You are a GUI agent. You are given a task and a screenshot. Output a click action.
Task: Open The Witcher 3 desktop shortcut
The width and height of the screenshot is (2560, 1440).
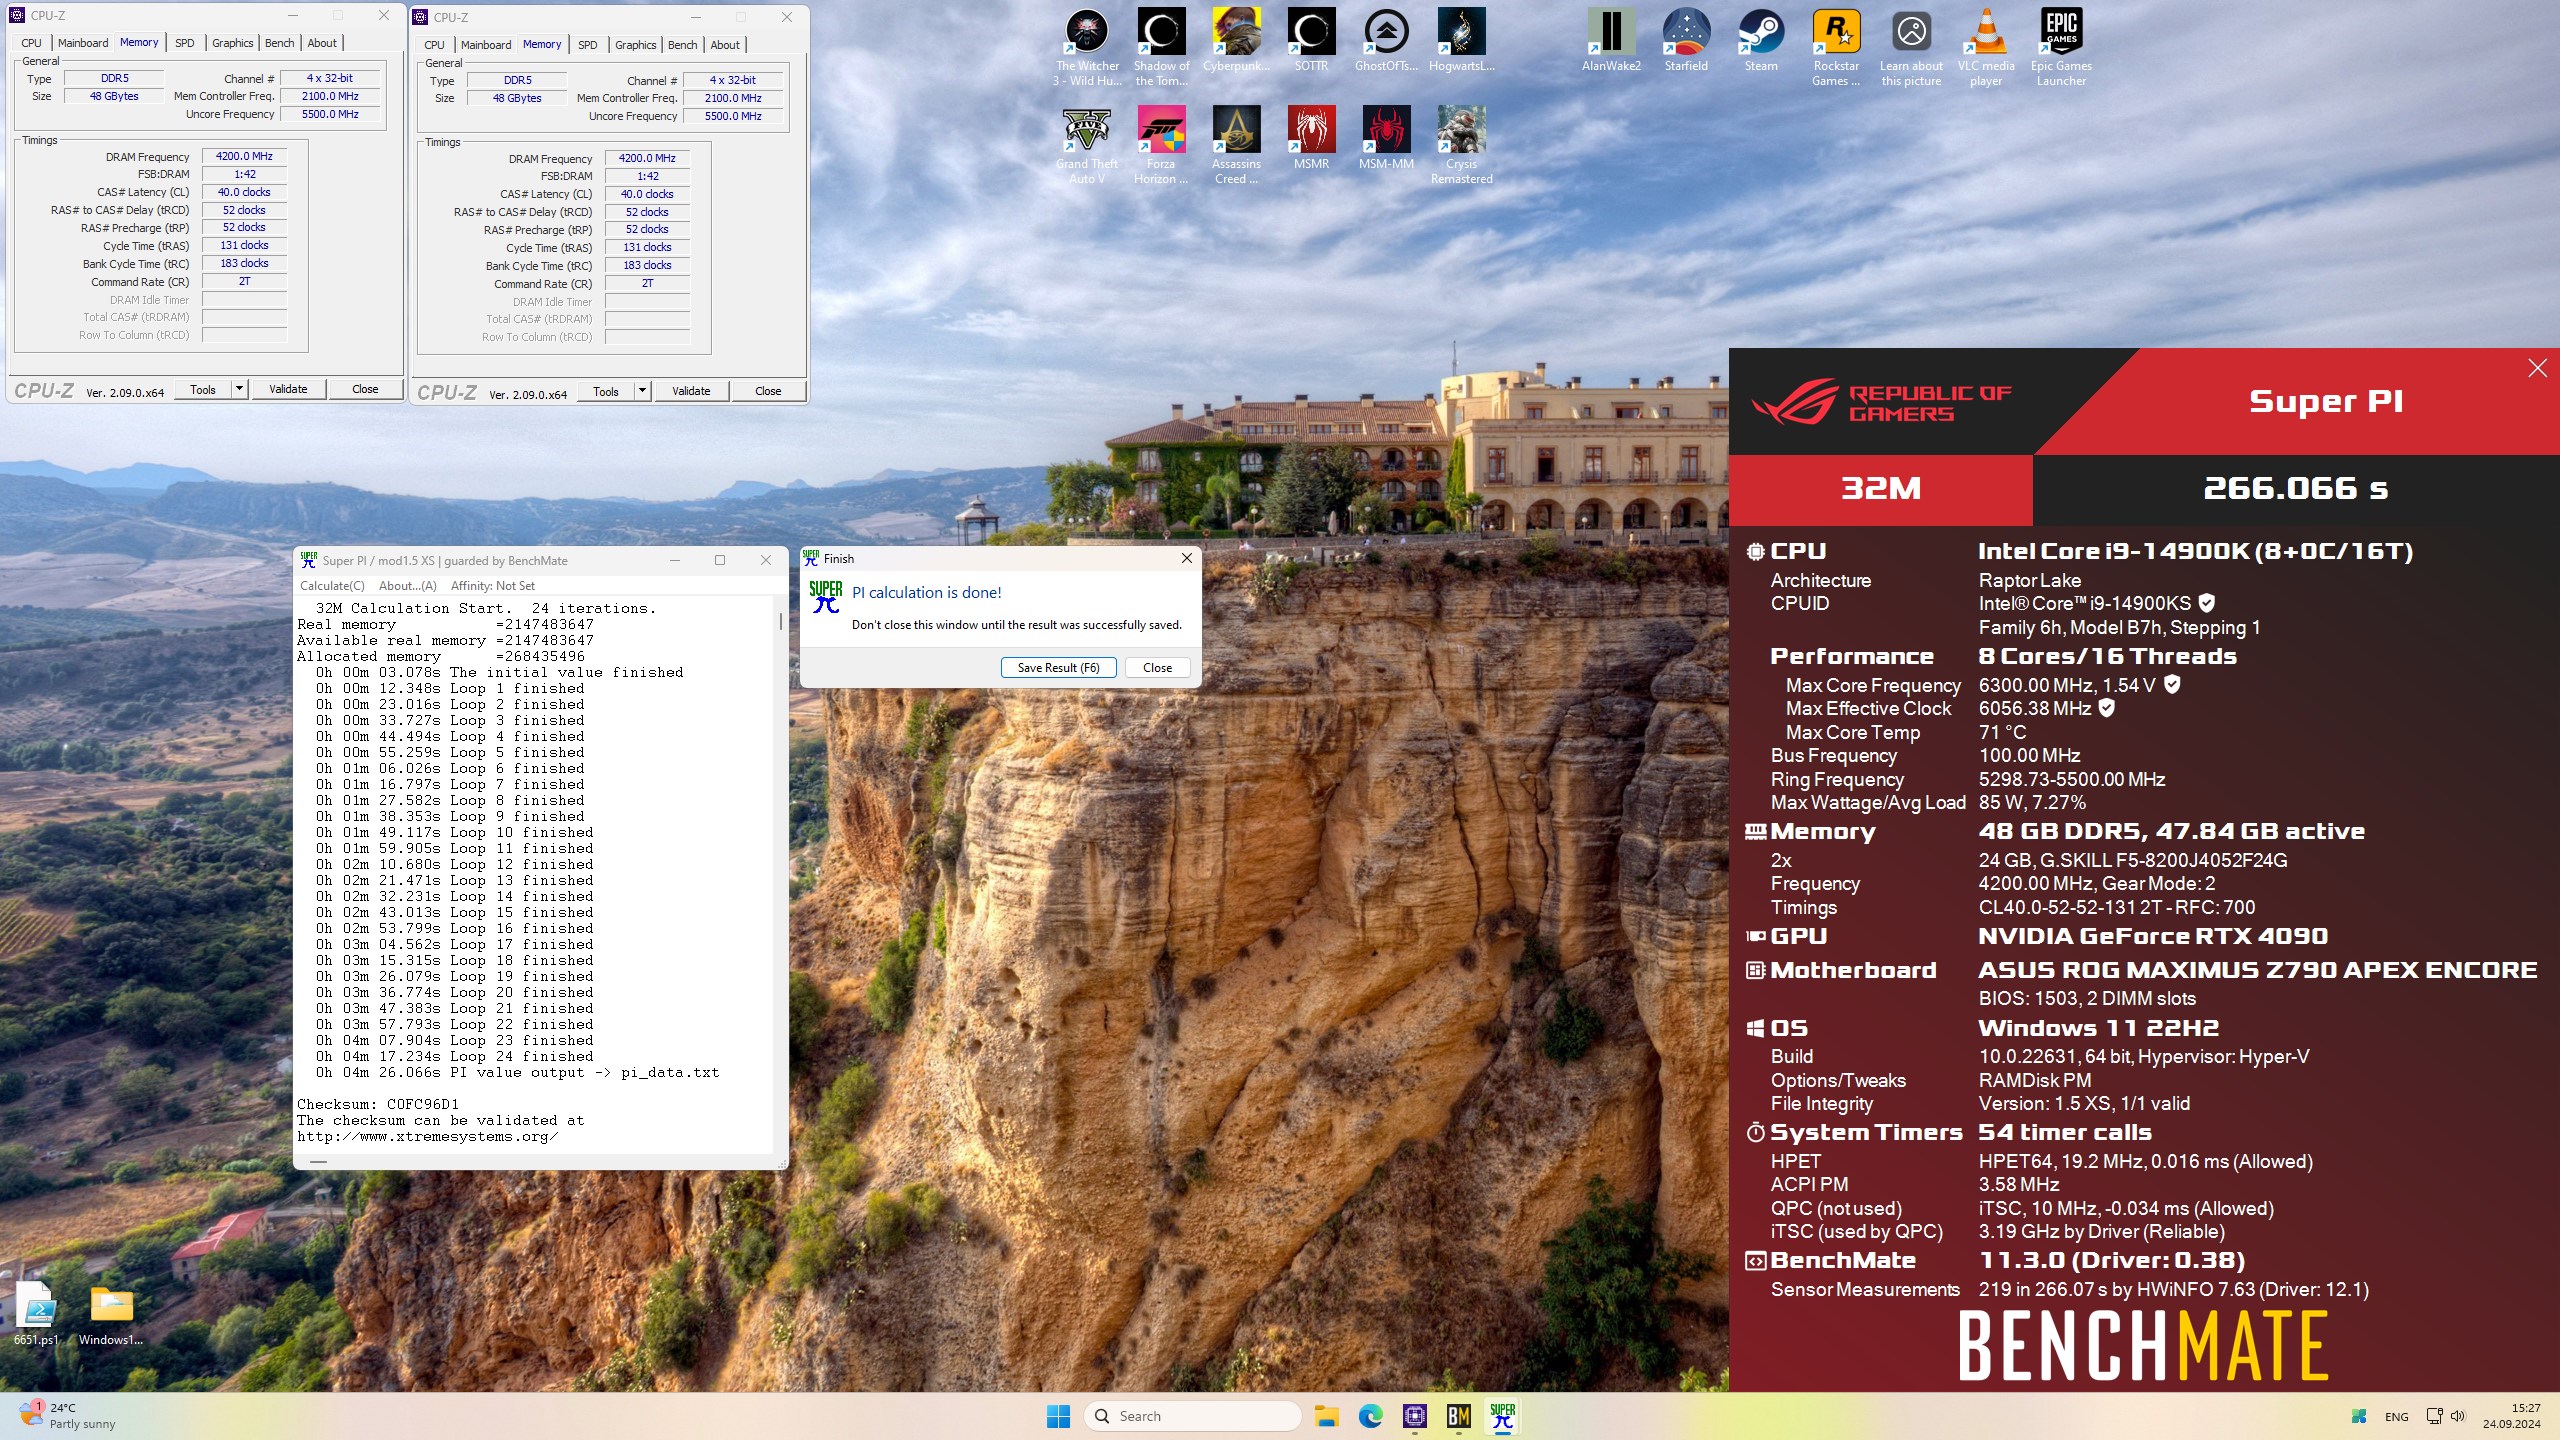coord(1087,46)
